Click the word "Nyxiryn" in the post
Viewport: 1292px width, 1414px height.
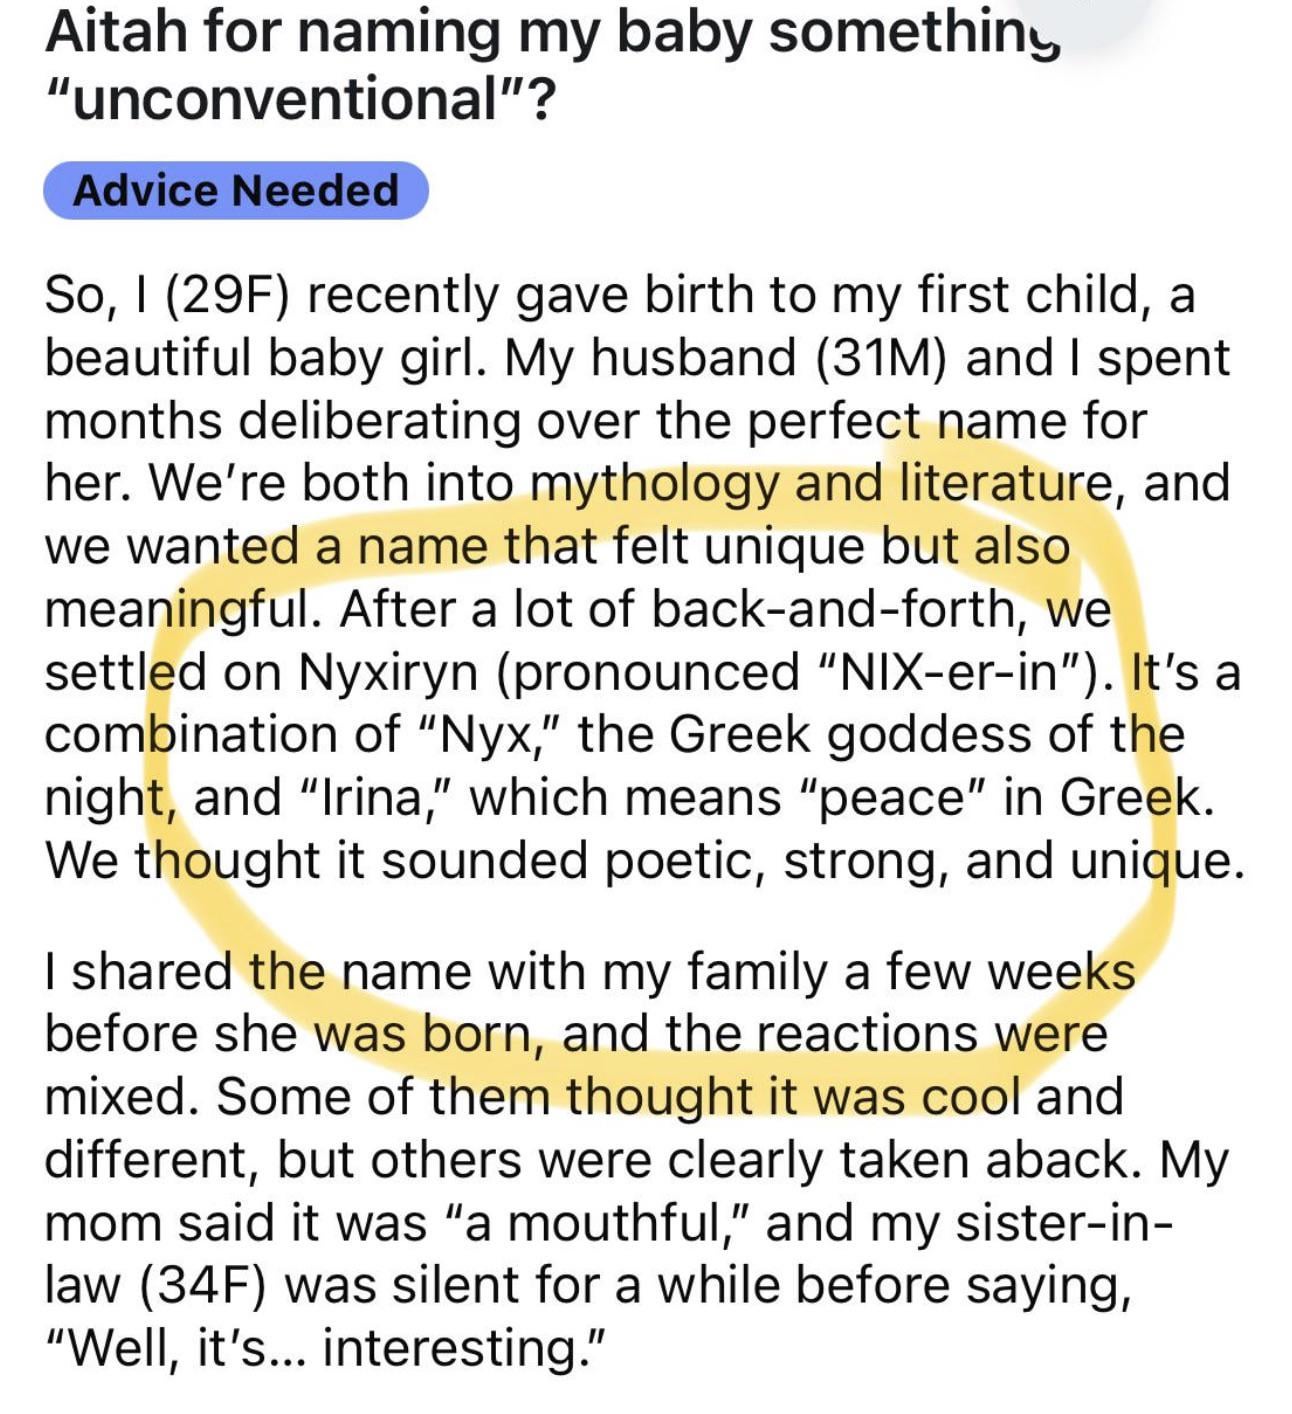coord(388,673)
